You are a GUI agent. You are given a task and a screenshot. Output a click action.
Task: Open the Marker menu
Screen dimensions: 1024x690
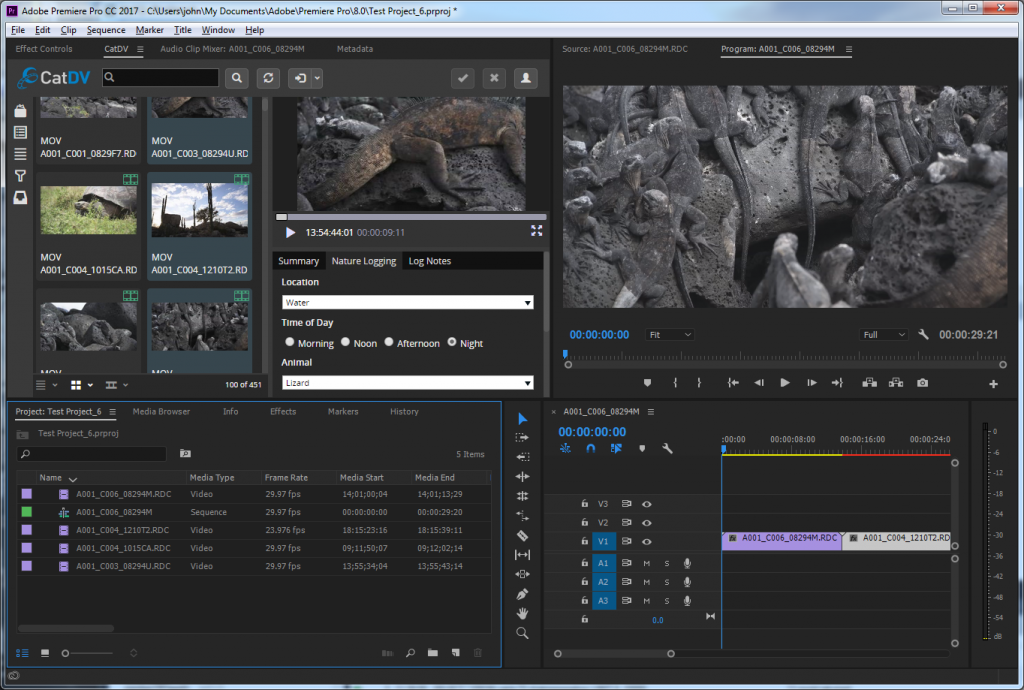150,30
